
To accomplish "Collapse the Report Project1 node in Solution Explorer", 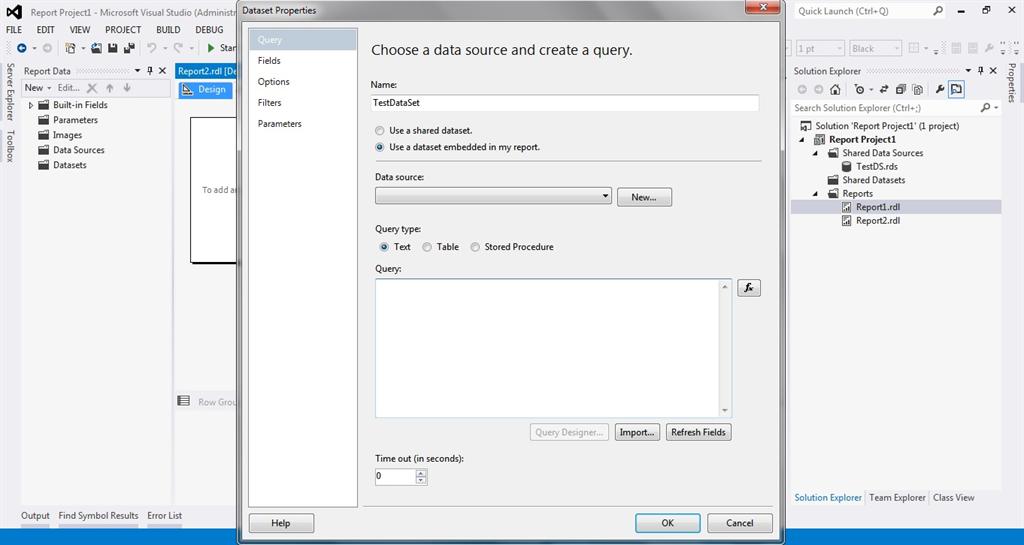I will pos(802,140).
